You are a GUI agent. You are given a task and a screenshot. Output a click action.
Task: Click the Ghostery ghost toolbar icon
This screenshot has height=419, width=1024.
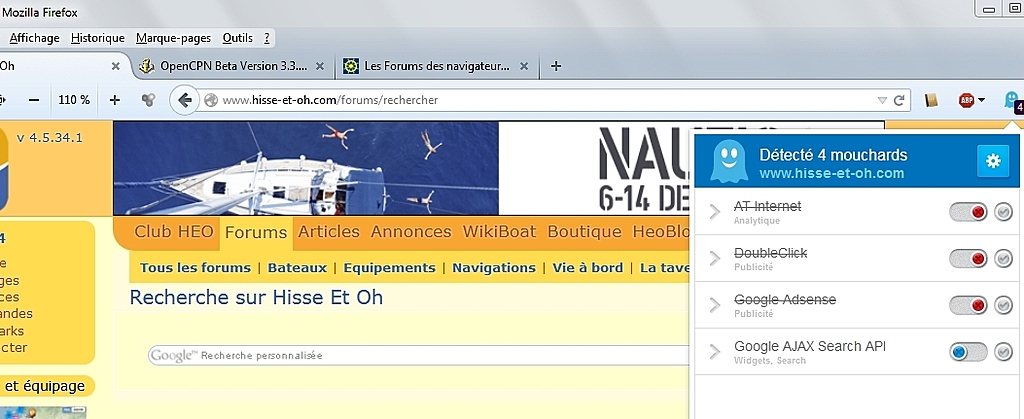[x=1012, y=101]
